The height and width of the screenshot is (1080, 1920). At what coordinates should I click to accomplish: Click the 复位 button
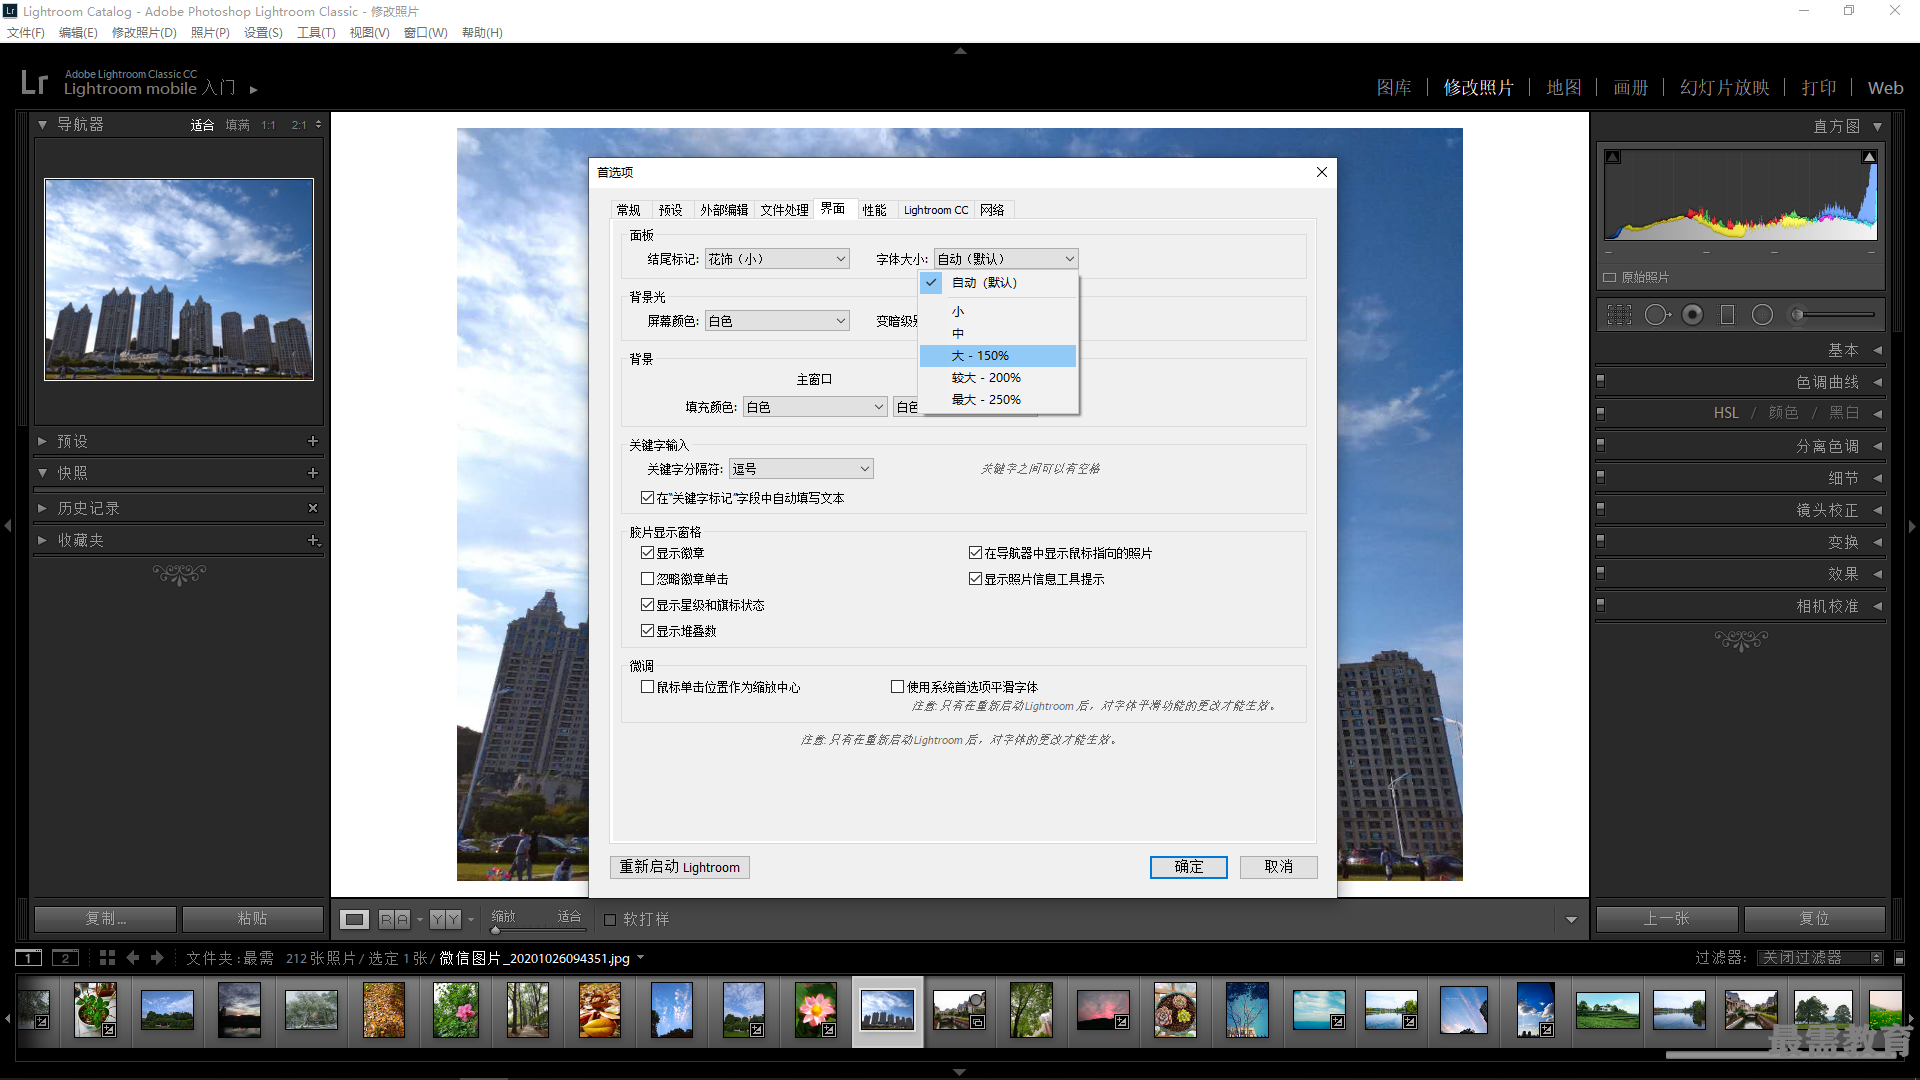pos(1814,919)
